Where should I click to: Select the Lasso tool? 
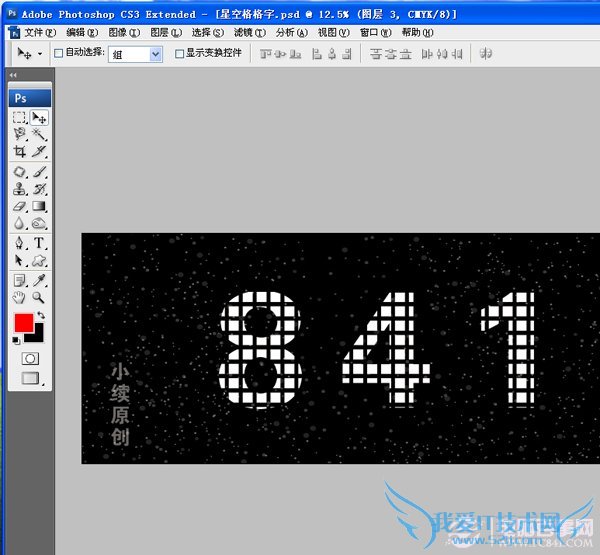[x=19, y=134]
